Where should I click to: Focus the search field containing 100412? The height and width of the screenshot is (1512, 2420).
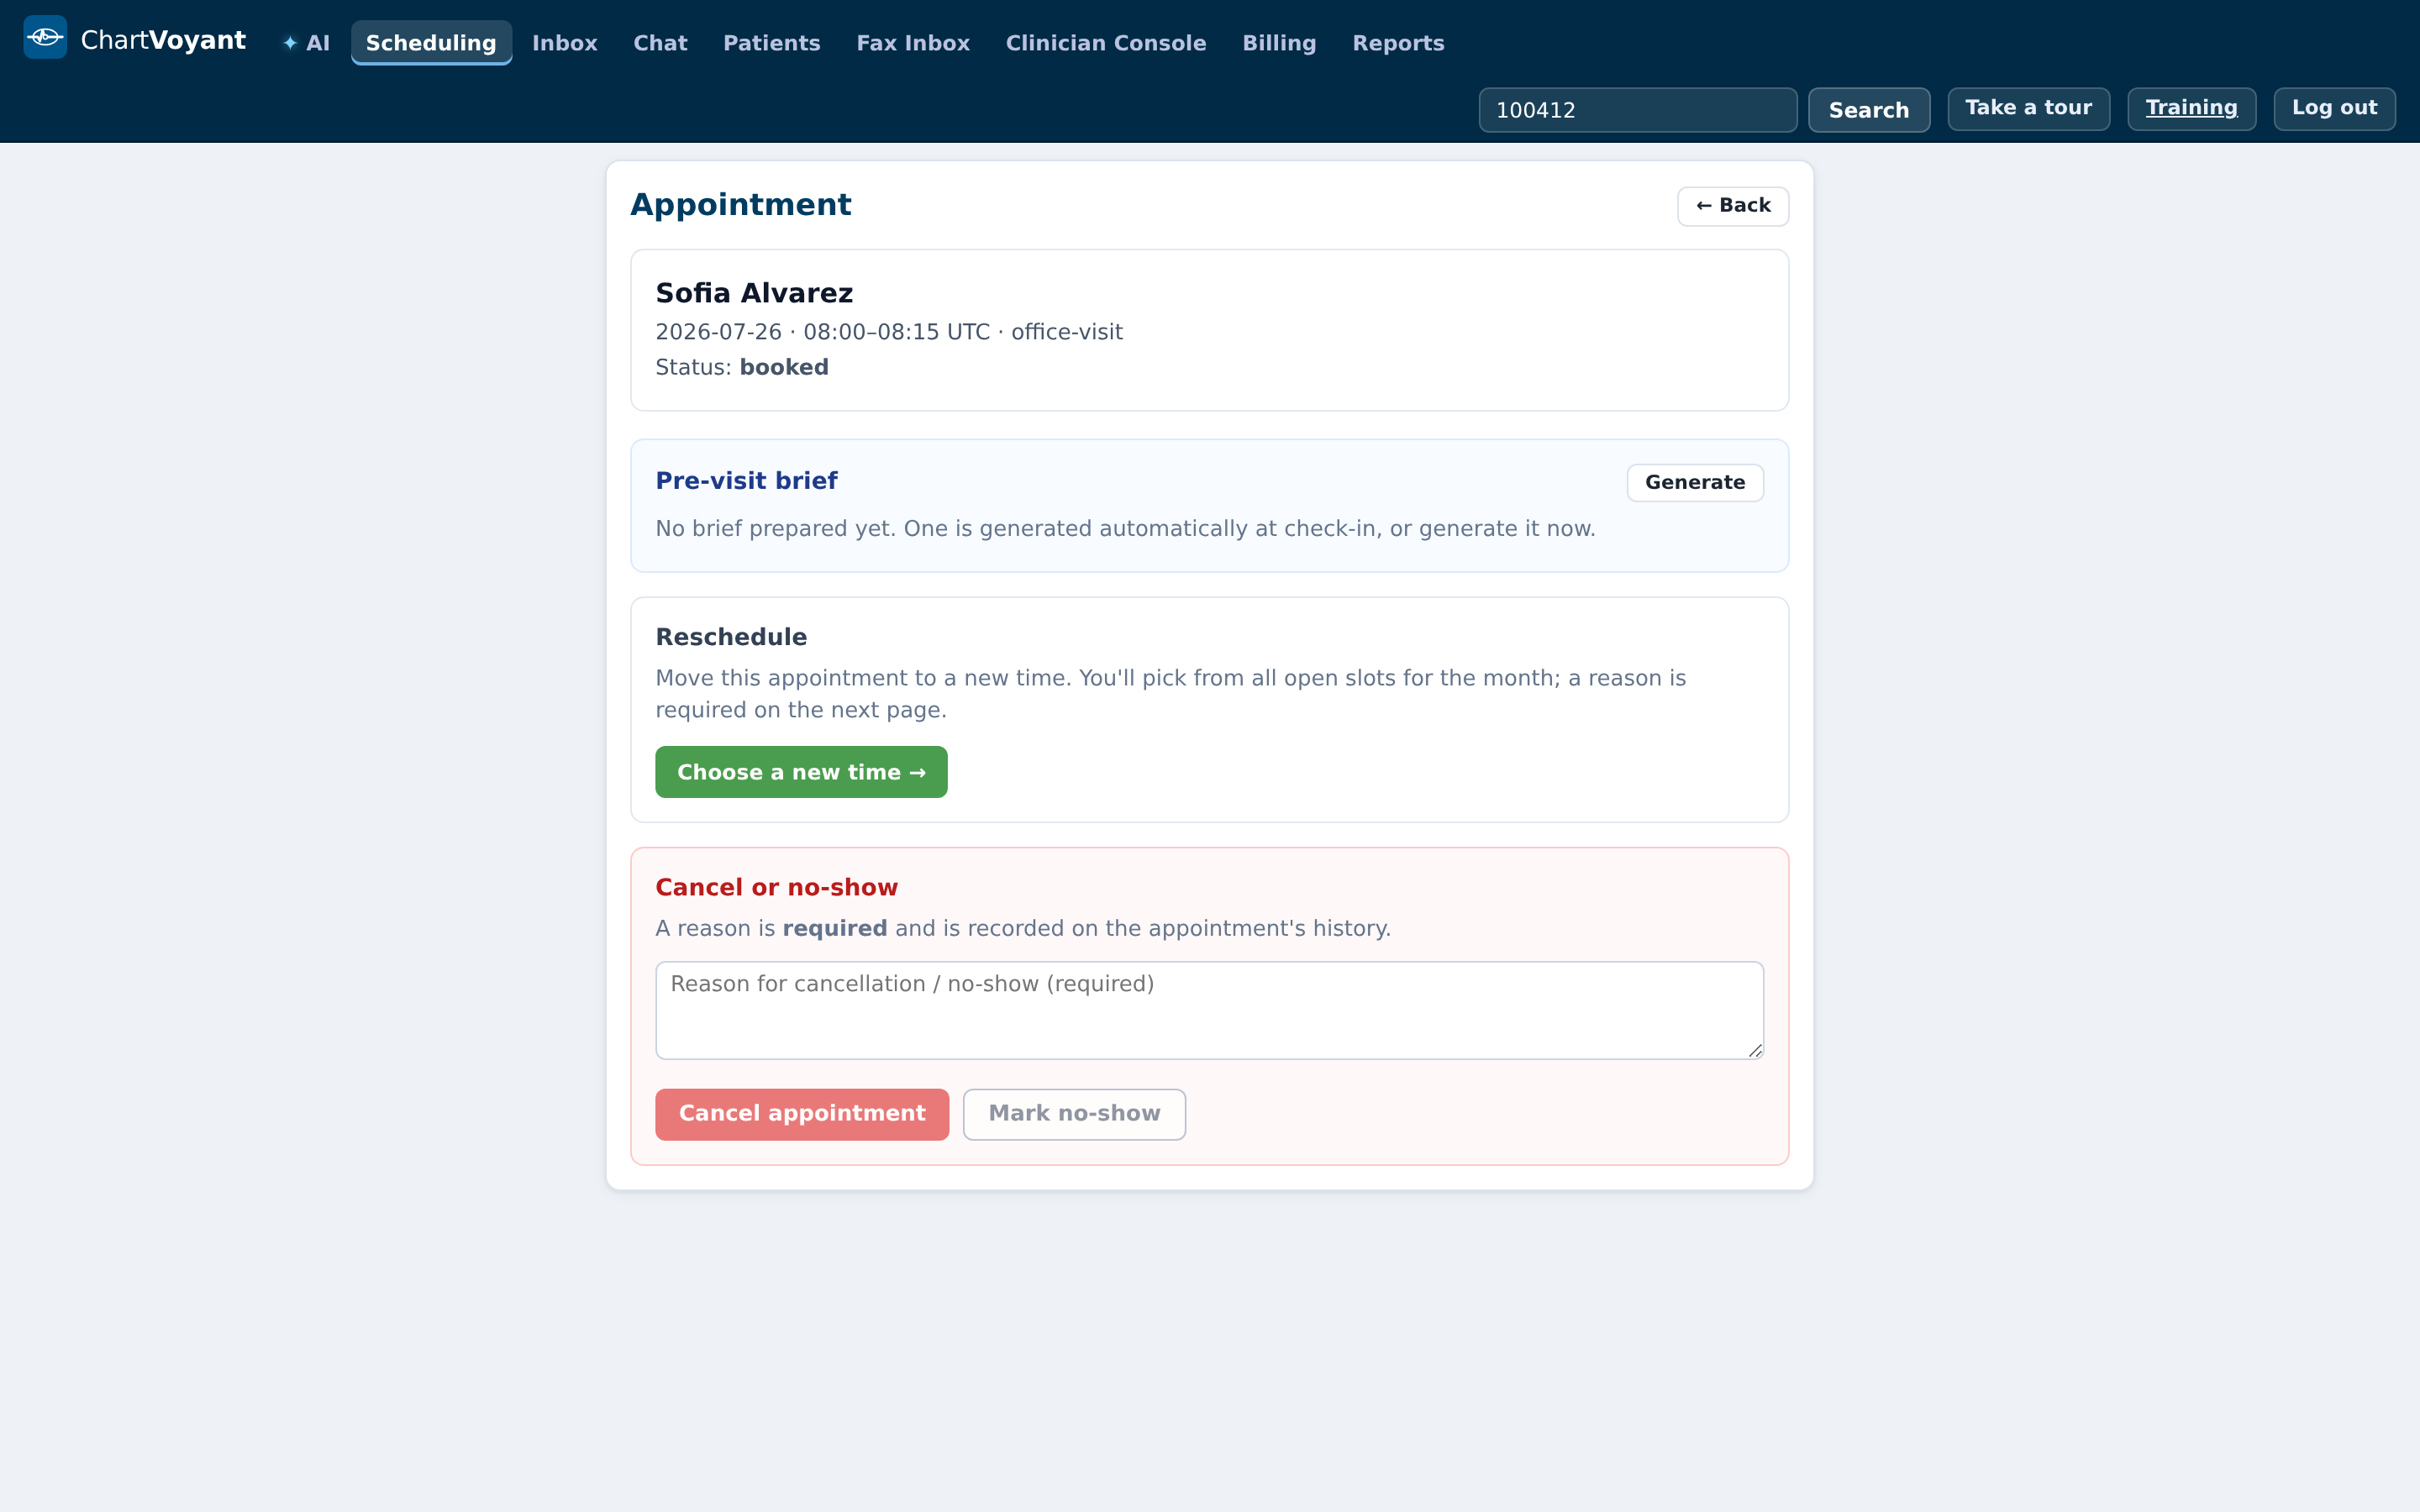coord(1637,110)
